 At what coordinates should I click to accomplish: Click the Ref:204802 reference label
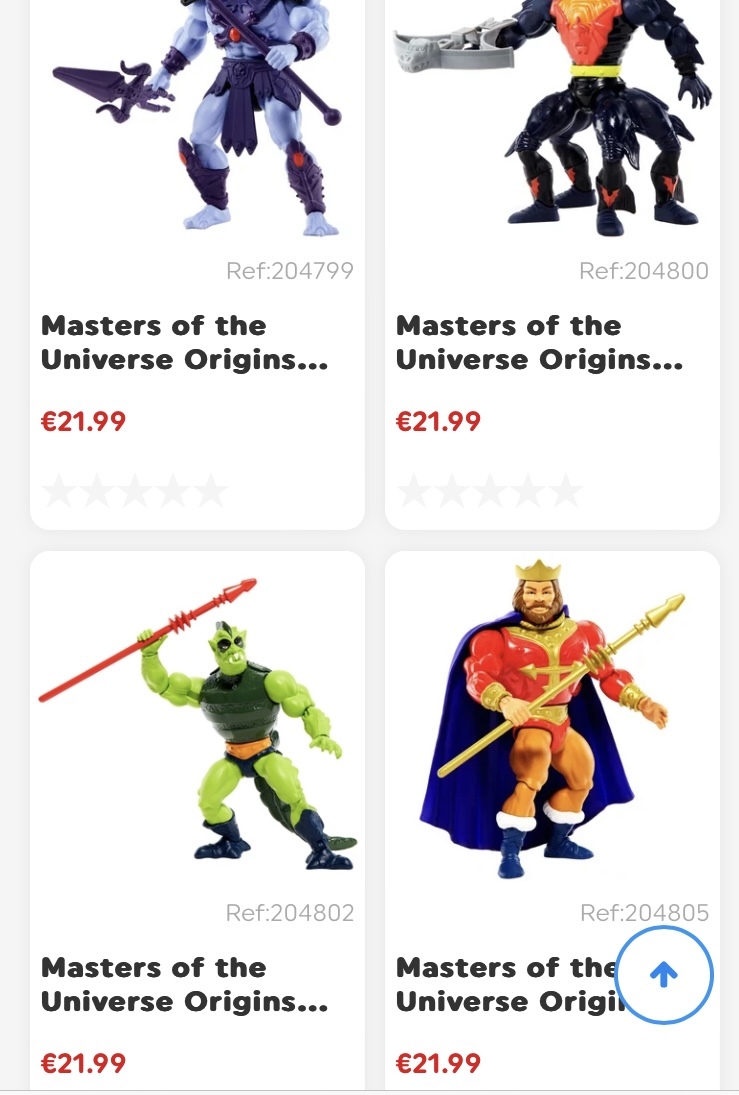pos(290,913)
